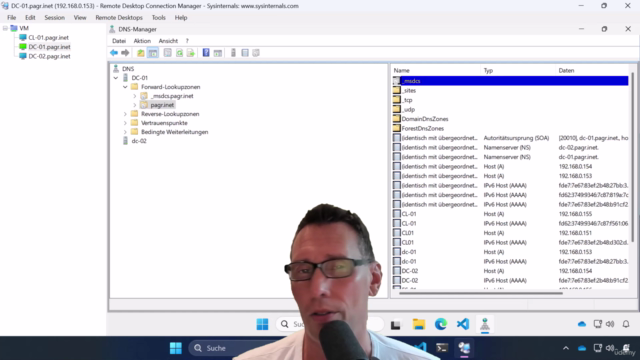Click the greyed-out last toolbar icon

pyautogui.click(x=256, y=53)
